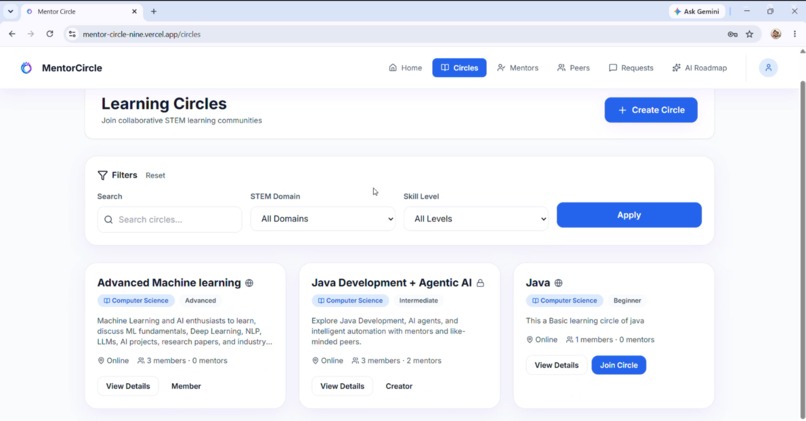The image size is (806, 421).
Task: Click the filter funnel icon
Action: pos(102,175)
